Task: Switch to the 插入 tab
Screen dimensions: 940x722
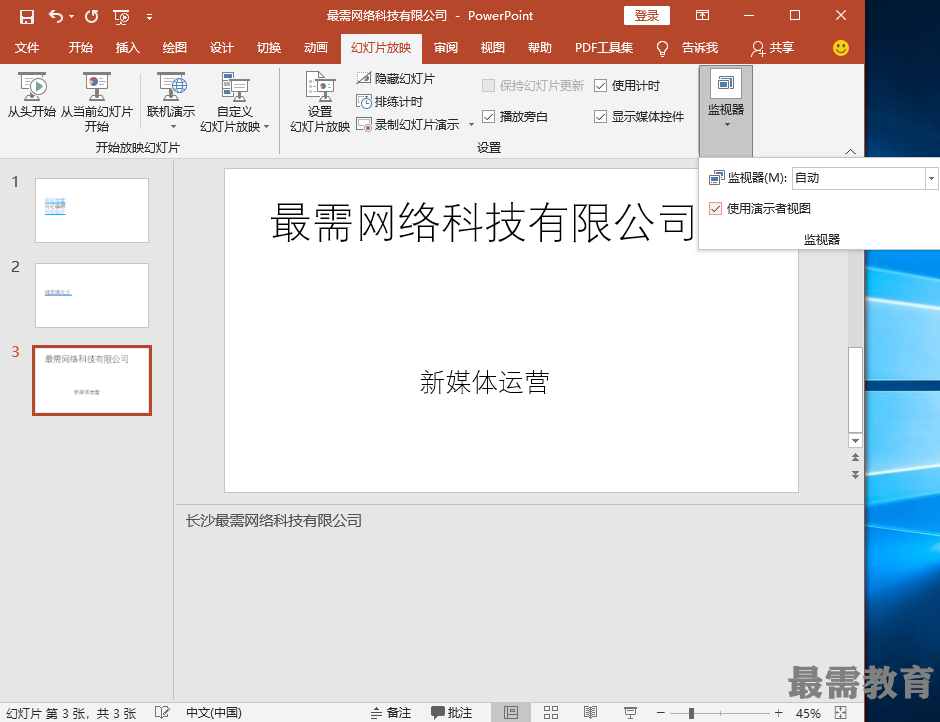Action: 127,47
